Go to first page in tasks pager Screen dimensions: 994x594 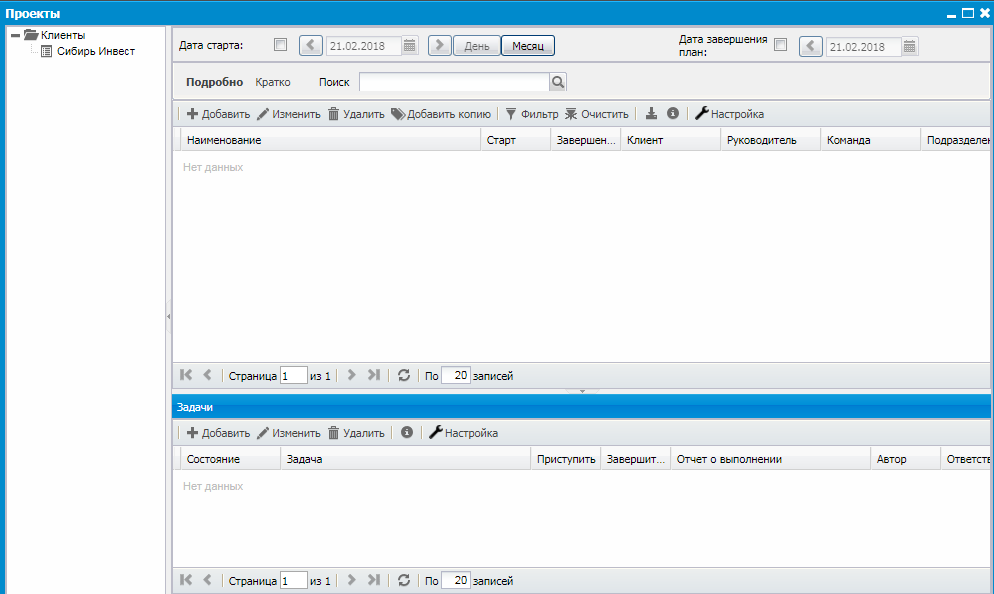pos(186,579)
